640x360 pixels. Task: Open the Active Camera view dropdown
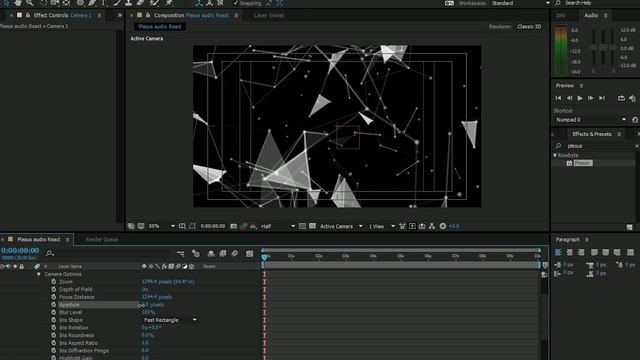pos(341,226)
